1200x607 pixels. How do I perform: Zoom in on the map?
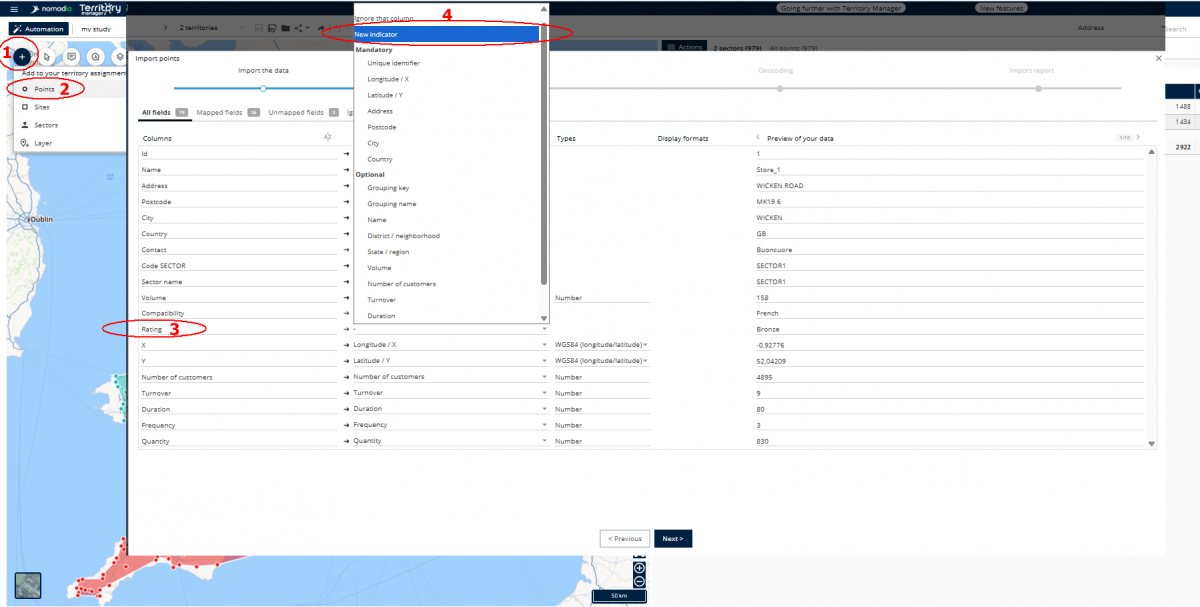coord(639,568)
